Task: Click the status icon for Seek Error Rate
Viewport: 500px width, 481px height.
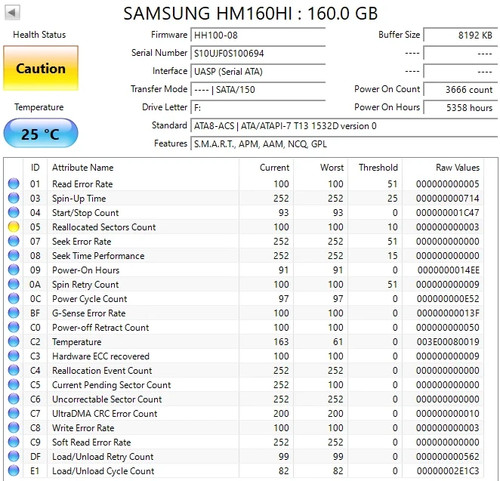Action: point(14,241)
